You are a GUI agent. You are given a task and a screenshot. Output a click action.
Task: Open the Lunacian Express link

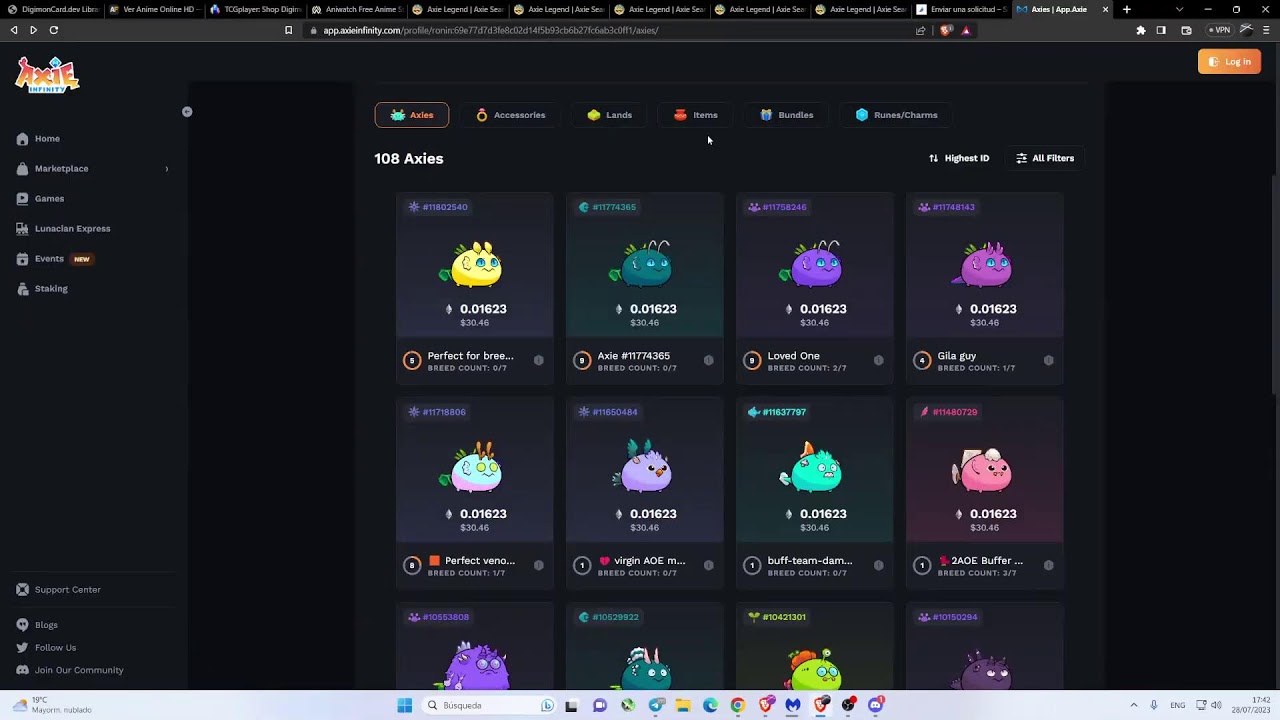click(x=73, y=229)
